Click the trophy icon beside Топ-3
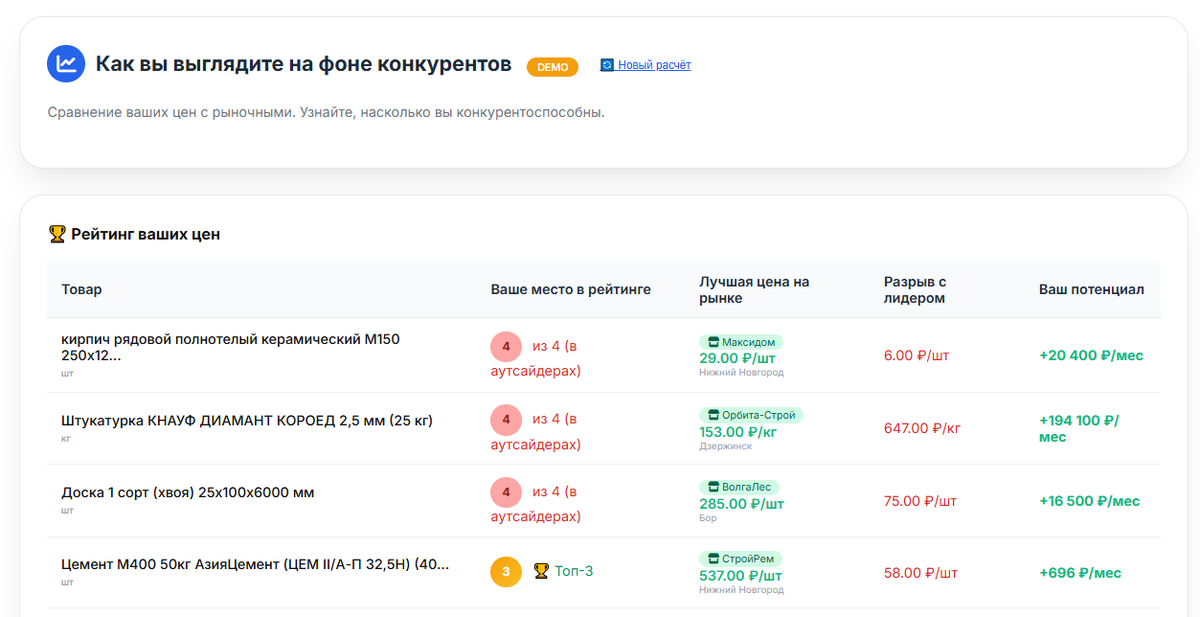 coord(541,571)
